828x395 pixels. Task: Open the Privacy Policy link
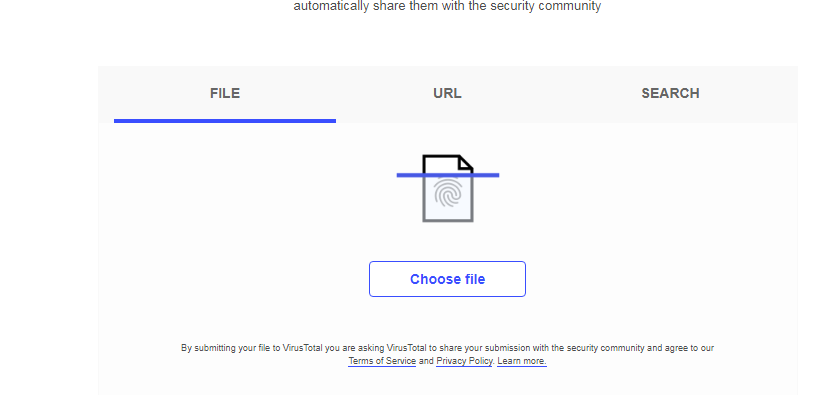coord(464,361)
